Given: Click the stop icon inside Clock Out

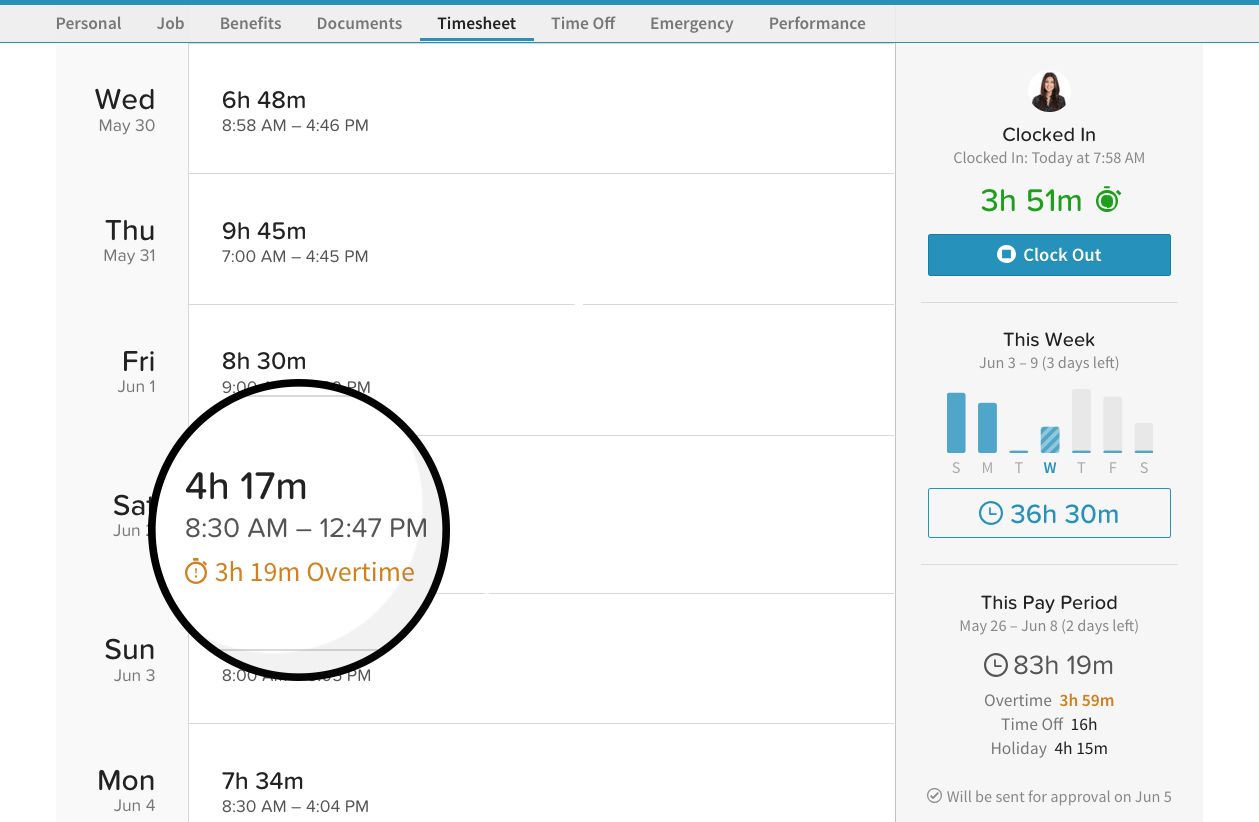Looking at the screenshot, I should pyautogui.click(x=1006, y=255).
